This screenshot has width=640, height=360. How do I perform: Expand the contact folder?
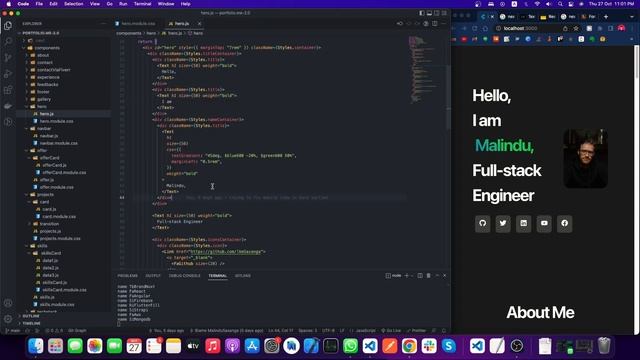point(44,62)
